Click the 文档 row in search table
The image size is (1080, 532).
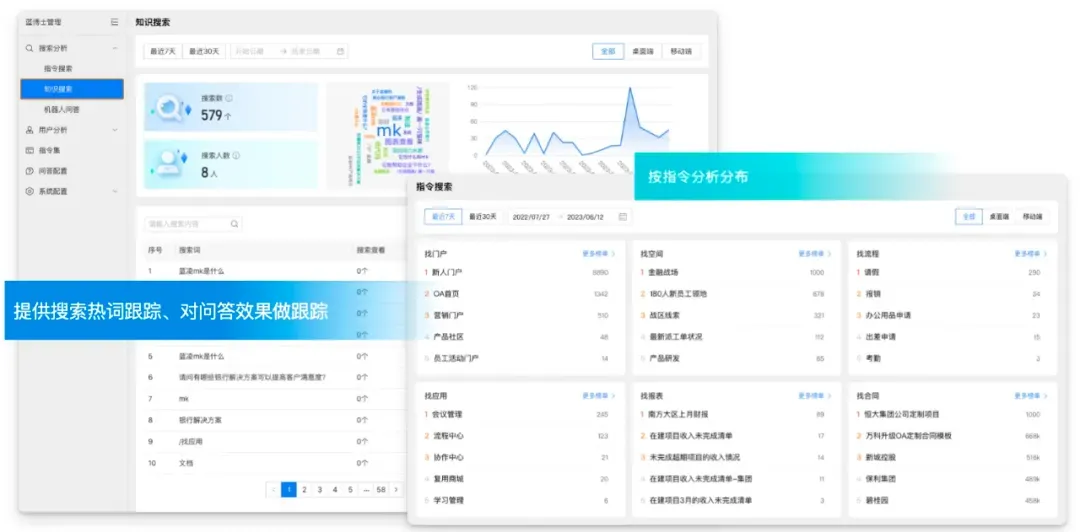click(272, 463)
